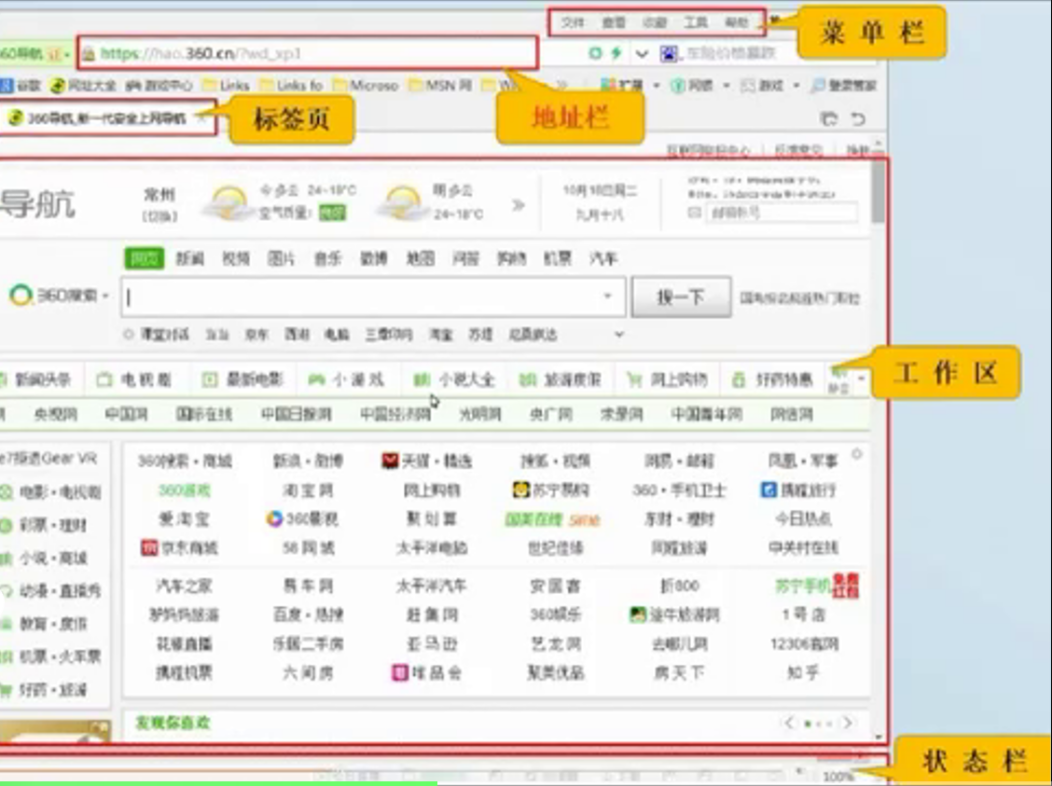1052x786 pixels.
Task: Click tomorrow's cloudy weather icon
Action: click(401, 203)
